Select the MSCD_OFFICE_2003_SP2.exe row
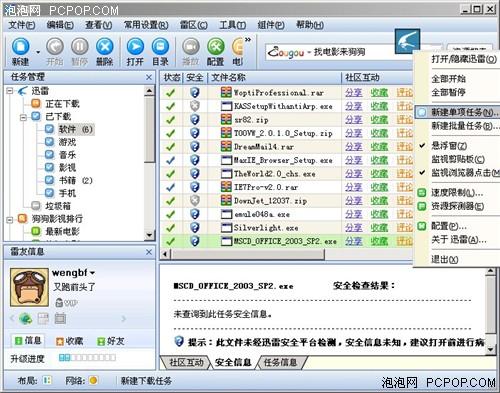This screenshot has height=393, width=500. 287,241
